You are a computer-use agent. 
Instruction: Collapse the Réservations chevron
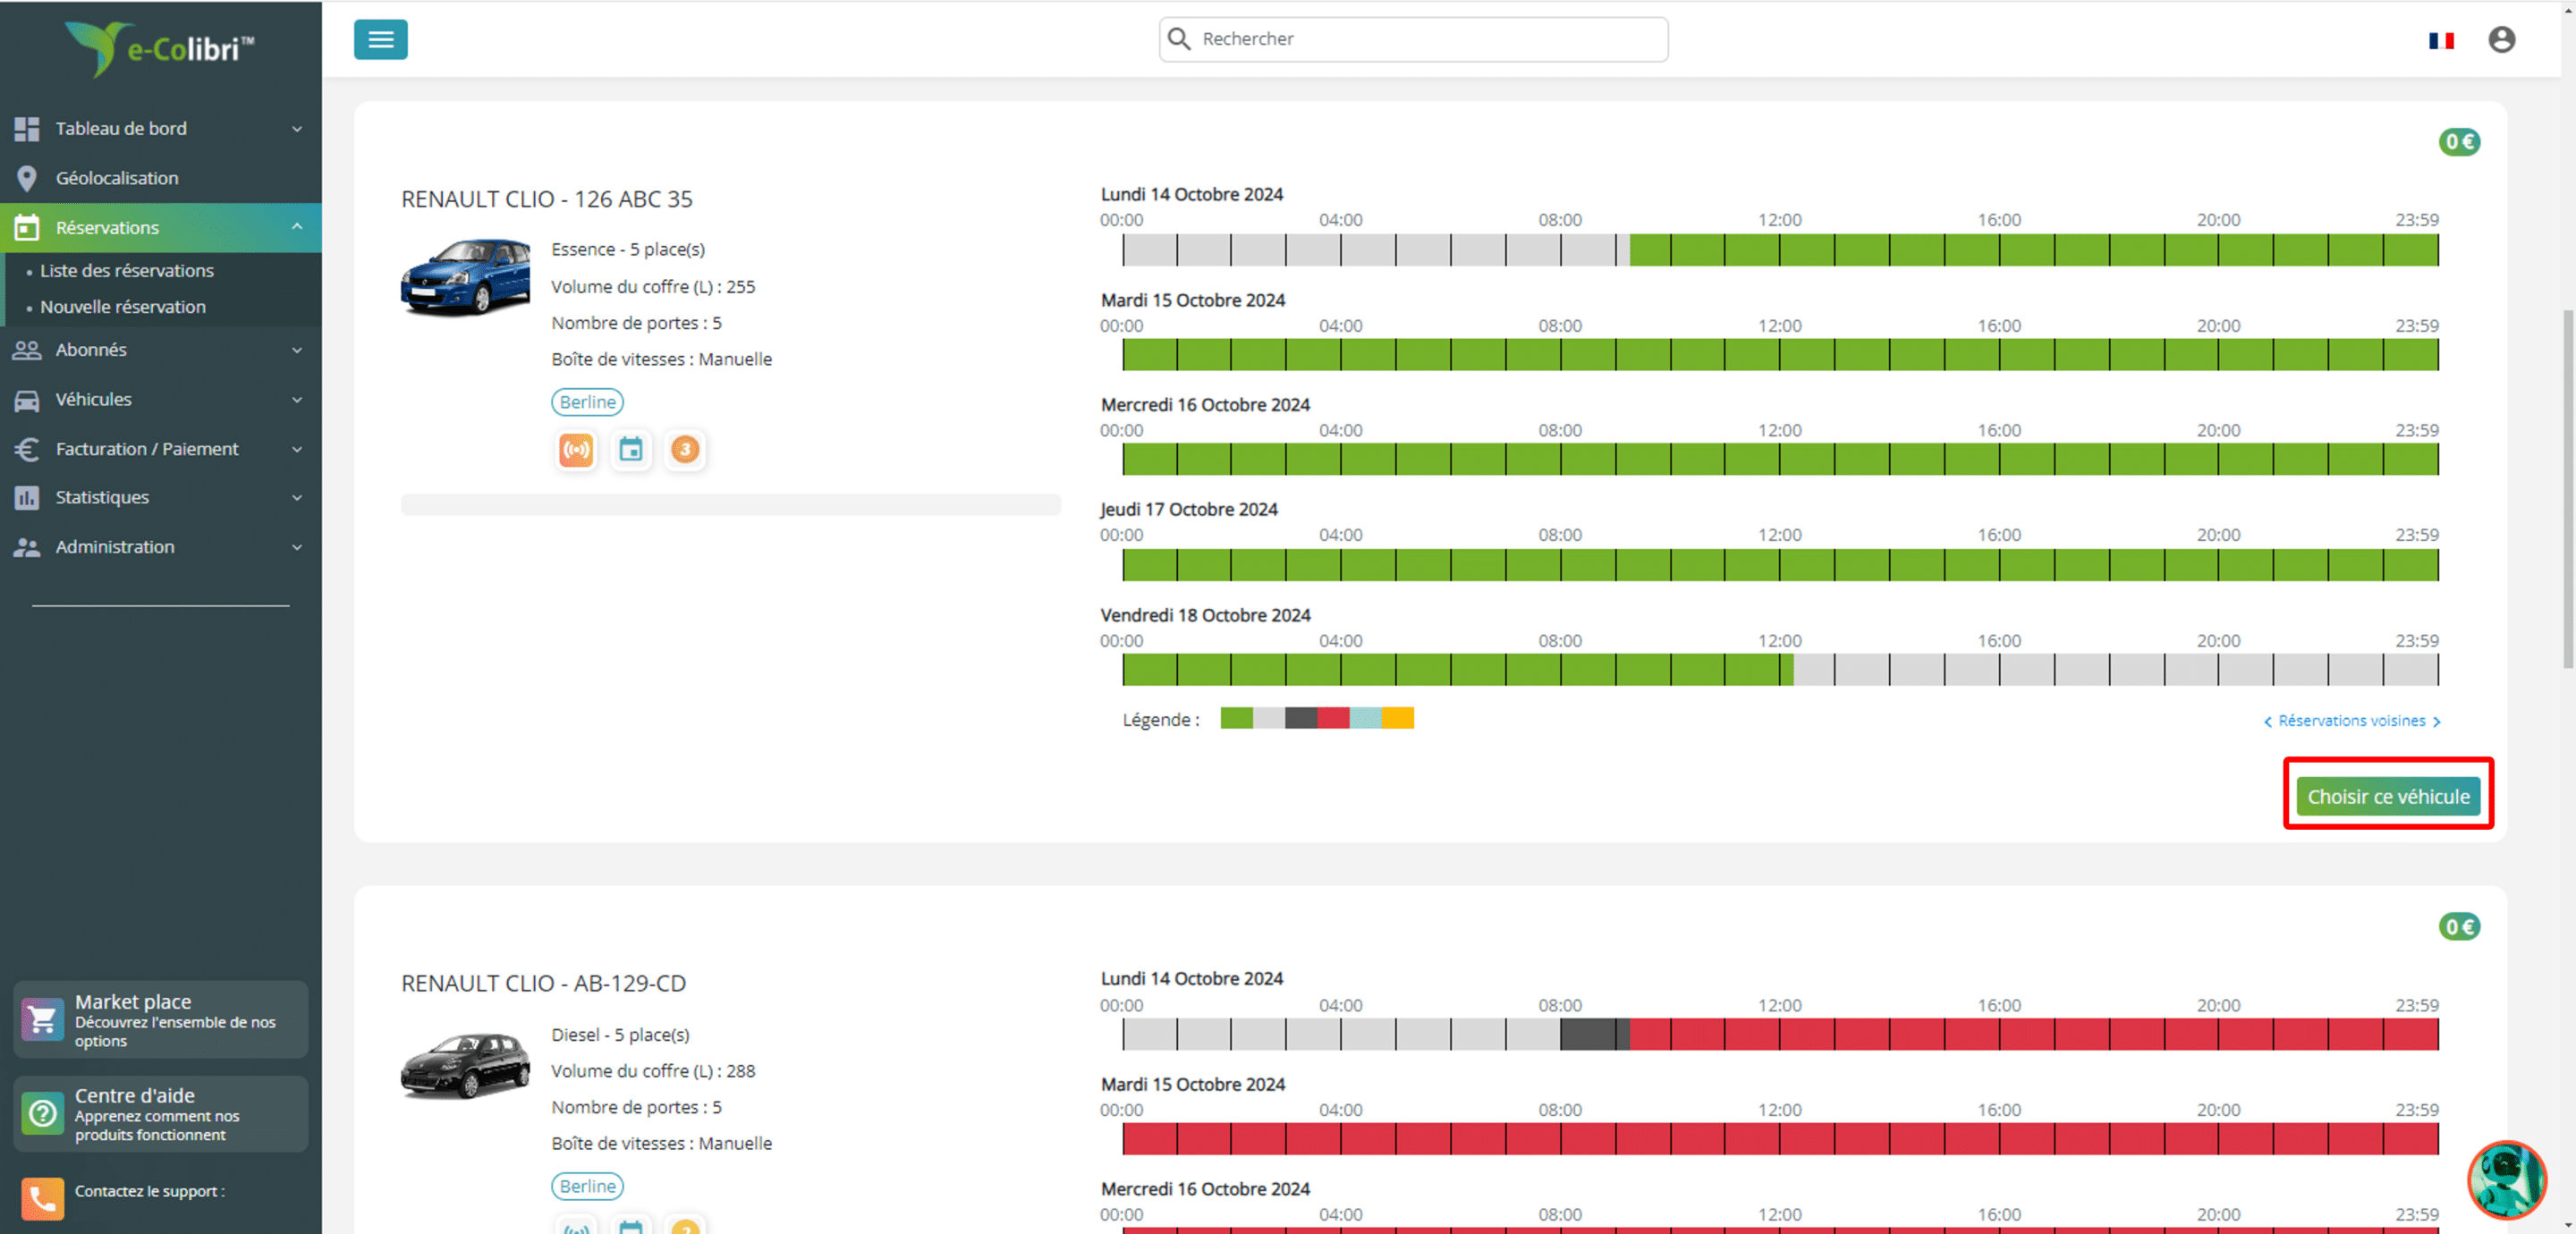tap(297, 227)
